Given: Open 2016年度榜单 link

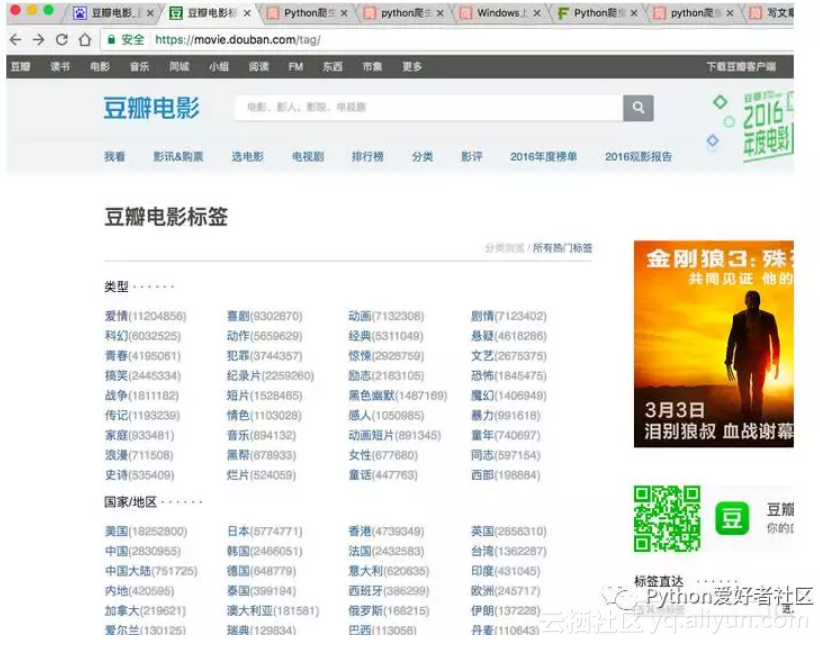Looking at the screenshot, I should [543, 156].
